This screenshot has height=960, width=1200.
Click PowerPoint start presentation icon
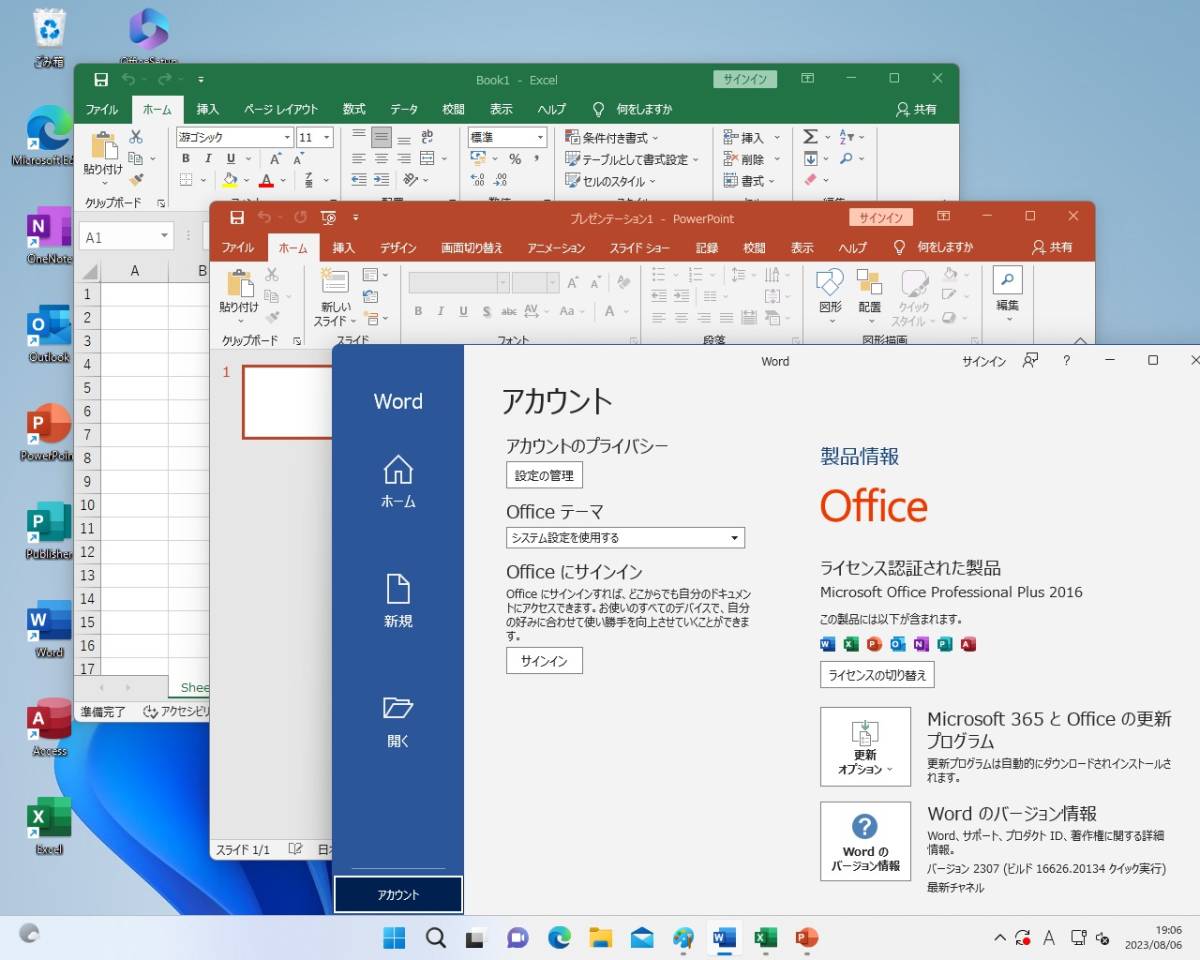tap(328, 217)
